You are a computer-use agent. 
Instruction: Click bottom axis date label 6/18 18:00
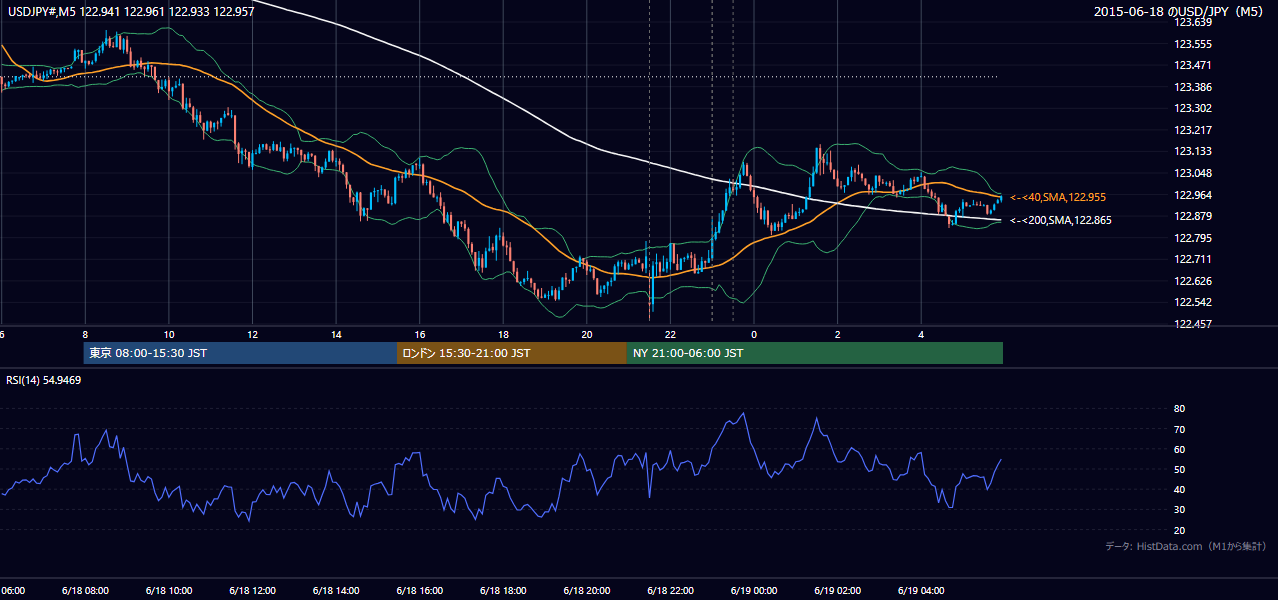point(503,590)
